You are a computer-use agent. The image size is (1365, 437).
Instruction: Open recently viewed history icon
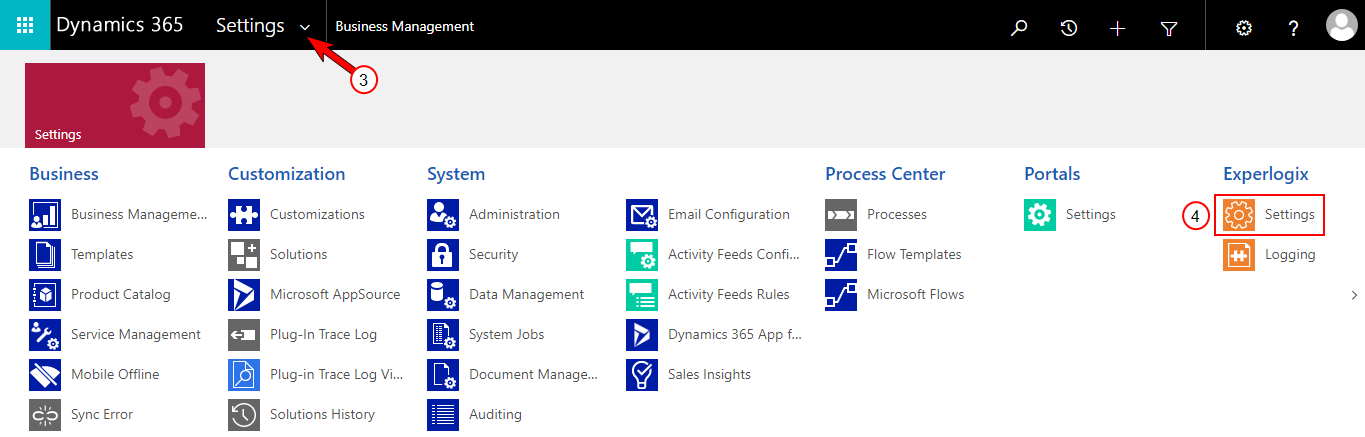1069,28
